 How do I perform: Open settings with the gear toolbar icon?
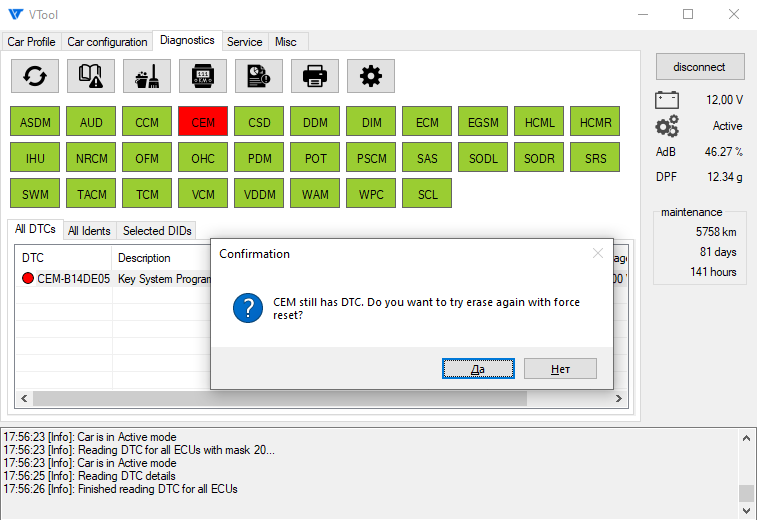[371, 76]
